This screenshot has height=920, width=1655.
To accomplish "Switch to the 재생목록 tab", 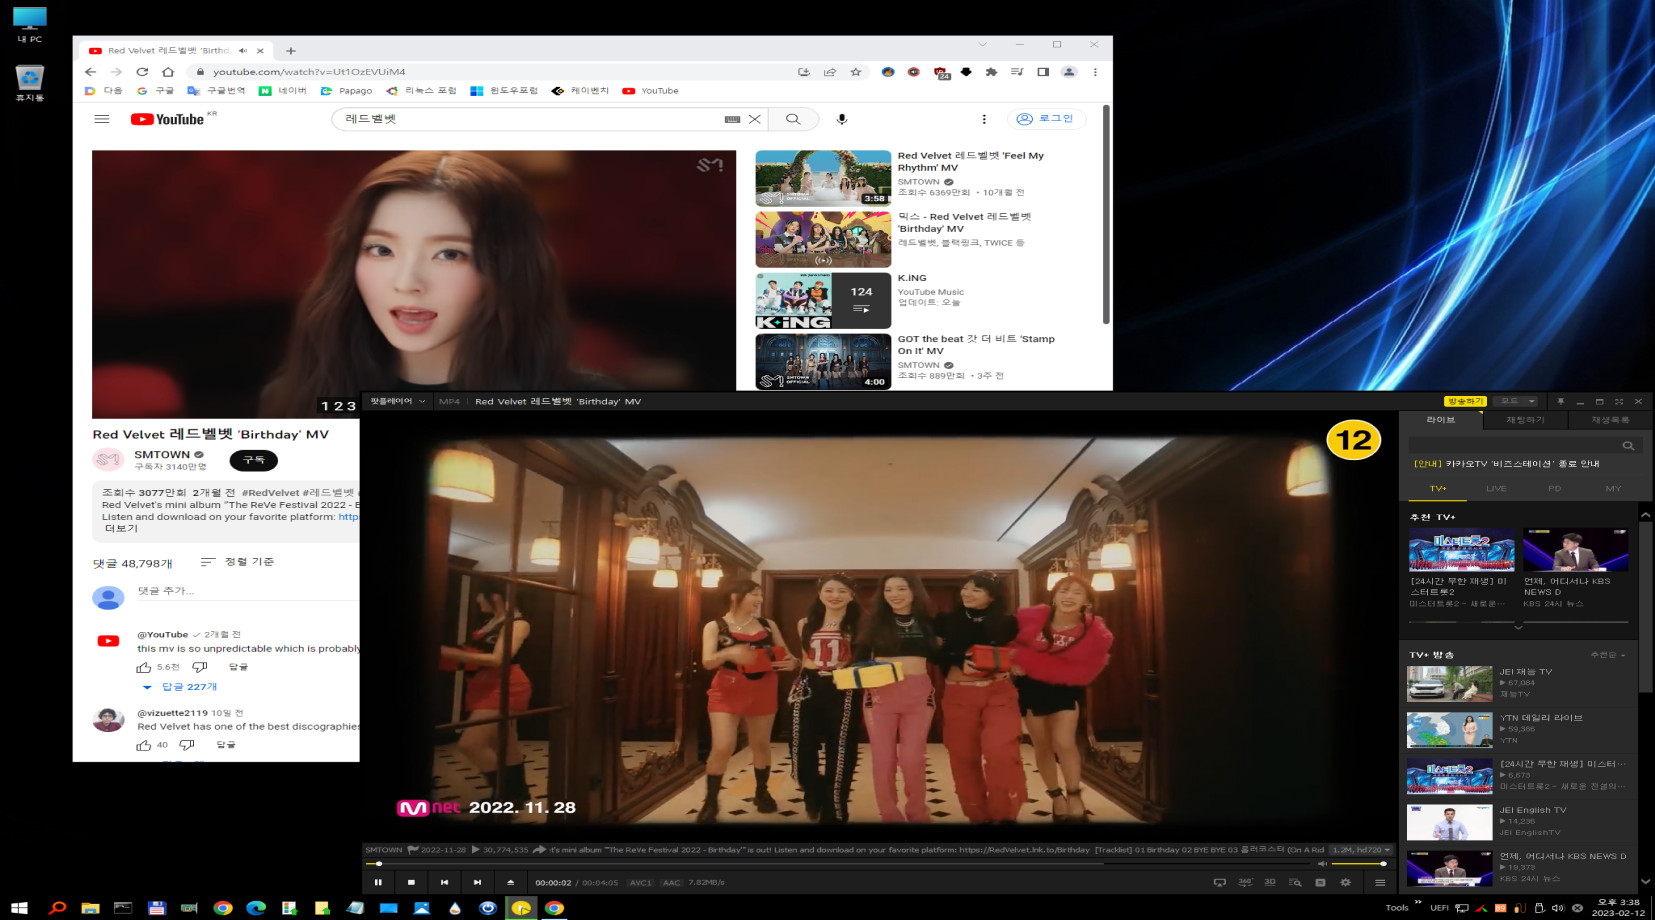I will coord(1610,420).
